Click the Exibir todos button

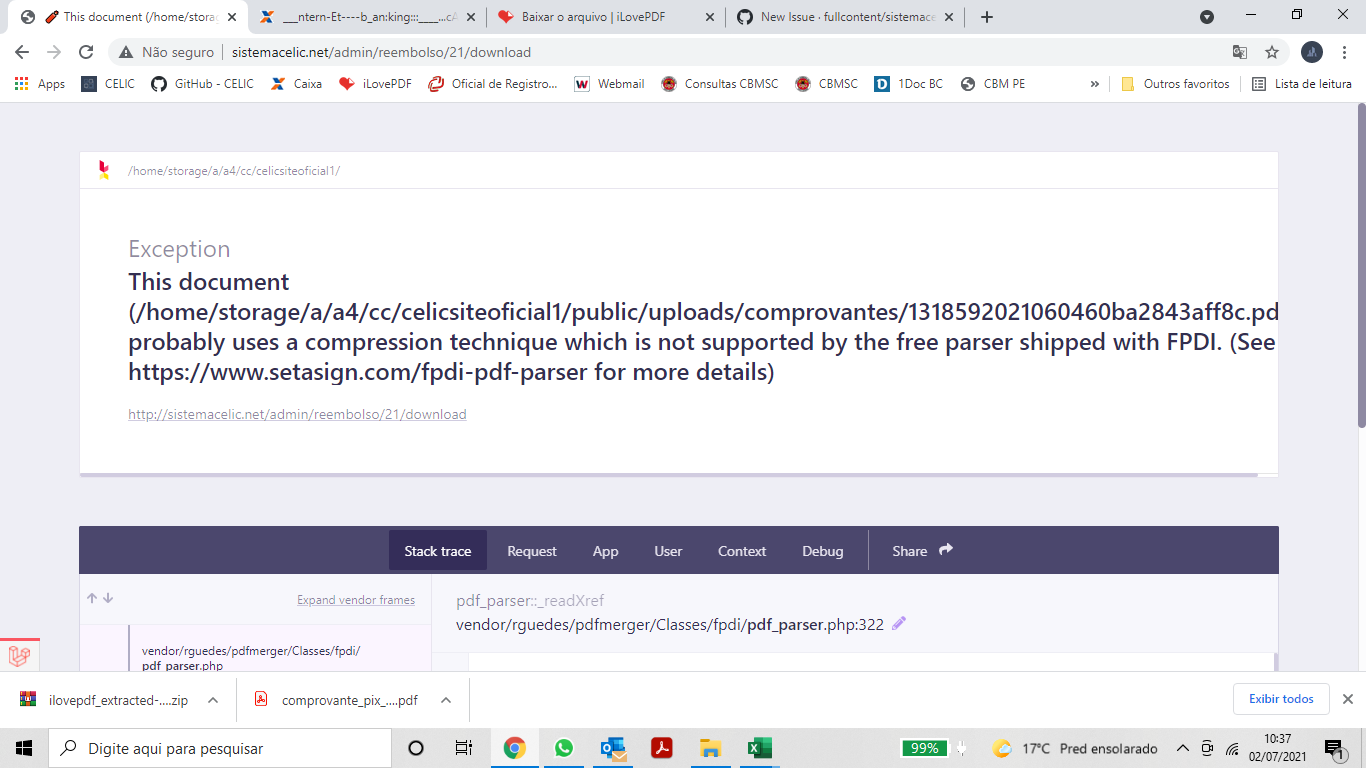(x=1281, y=699)
